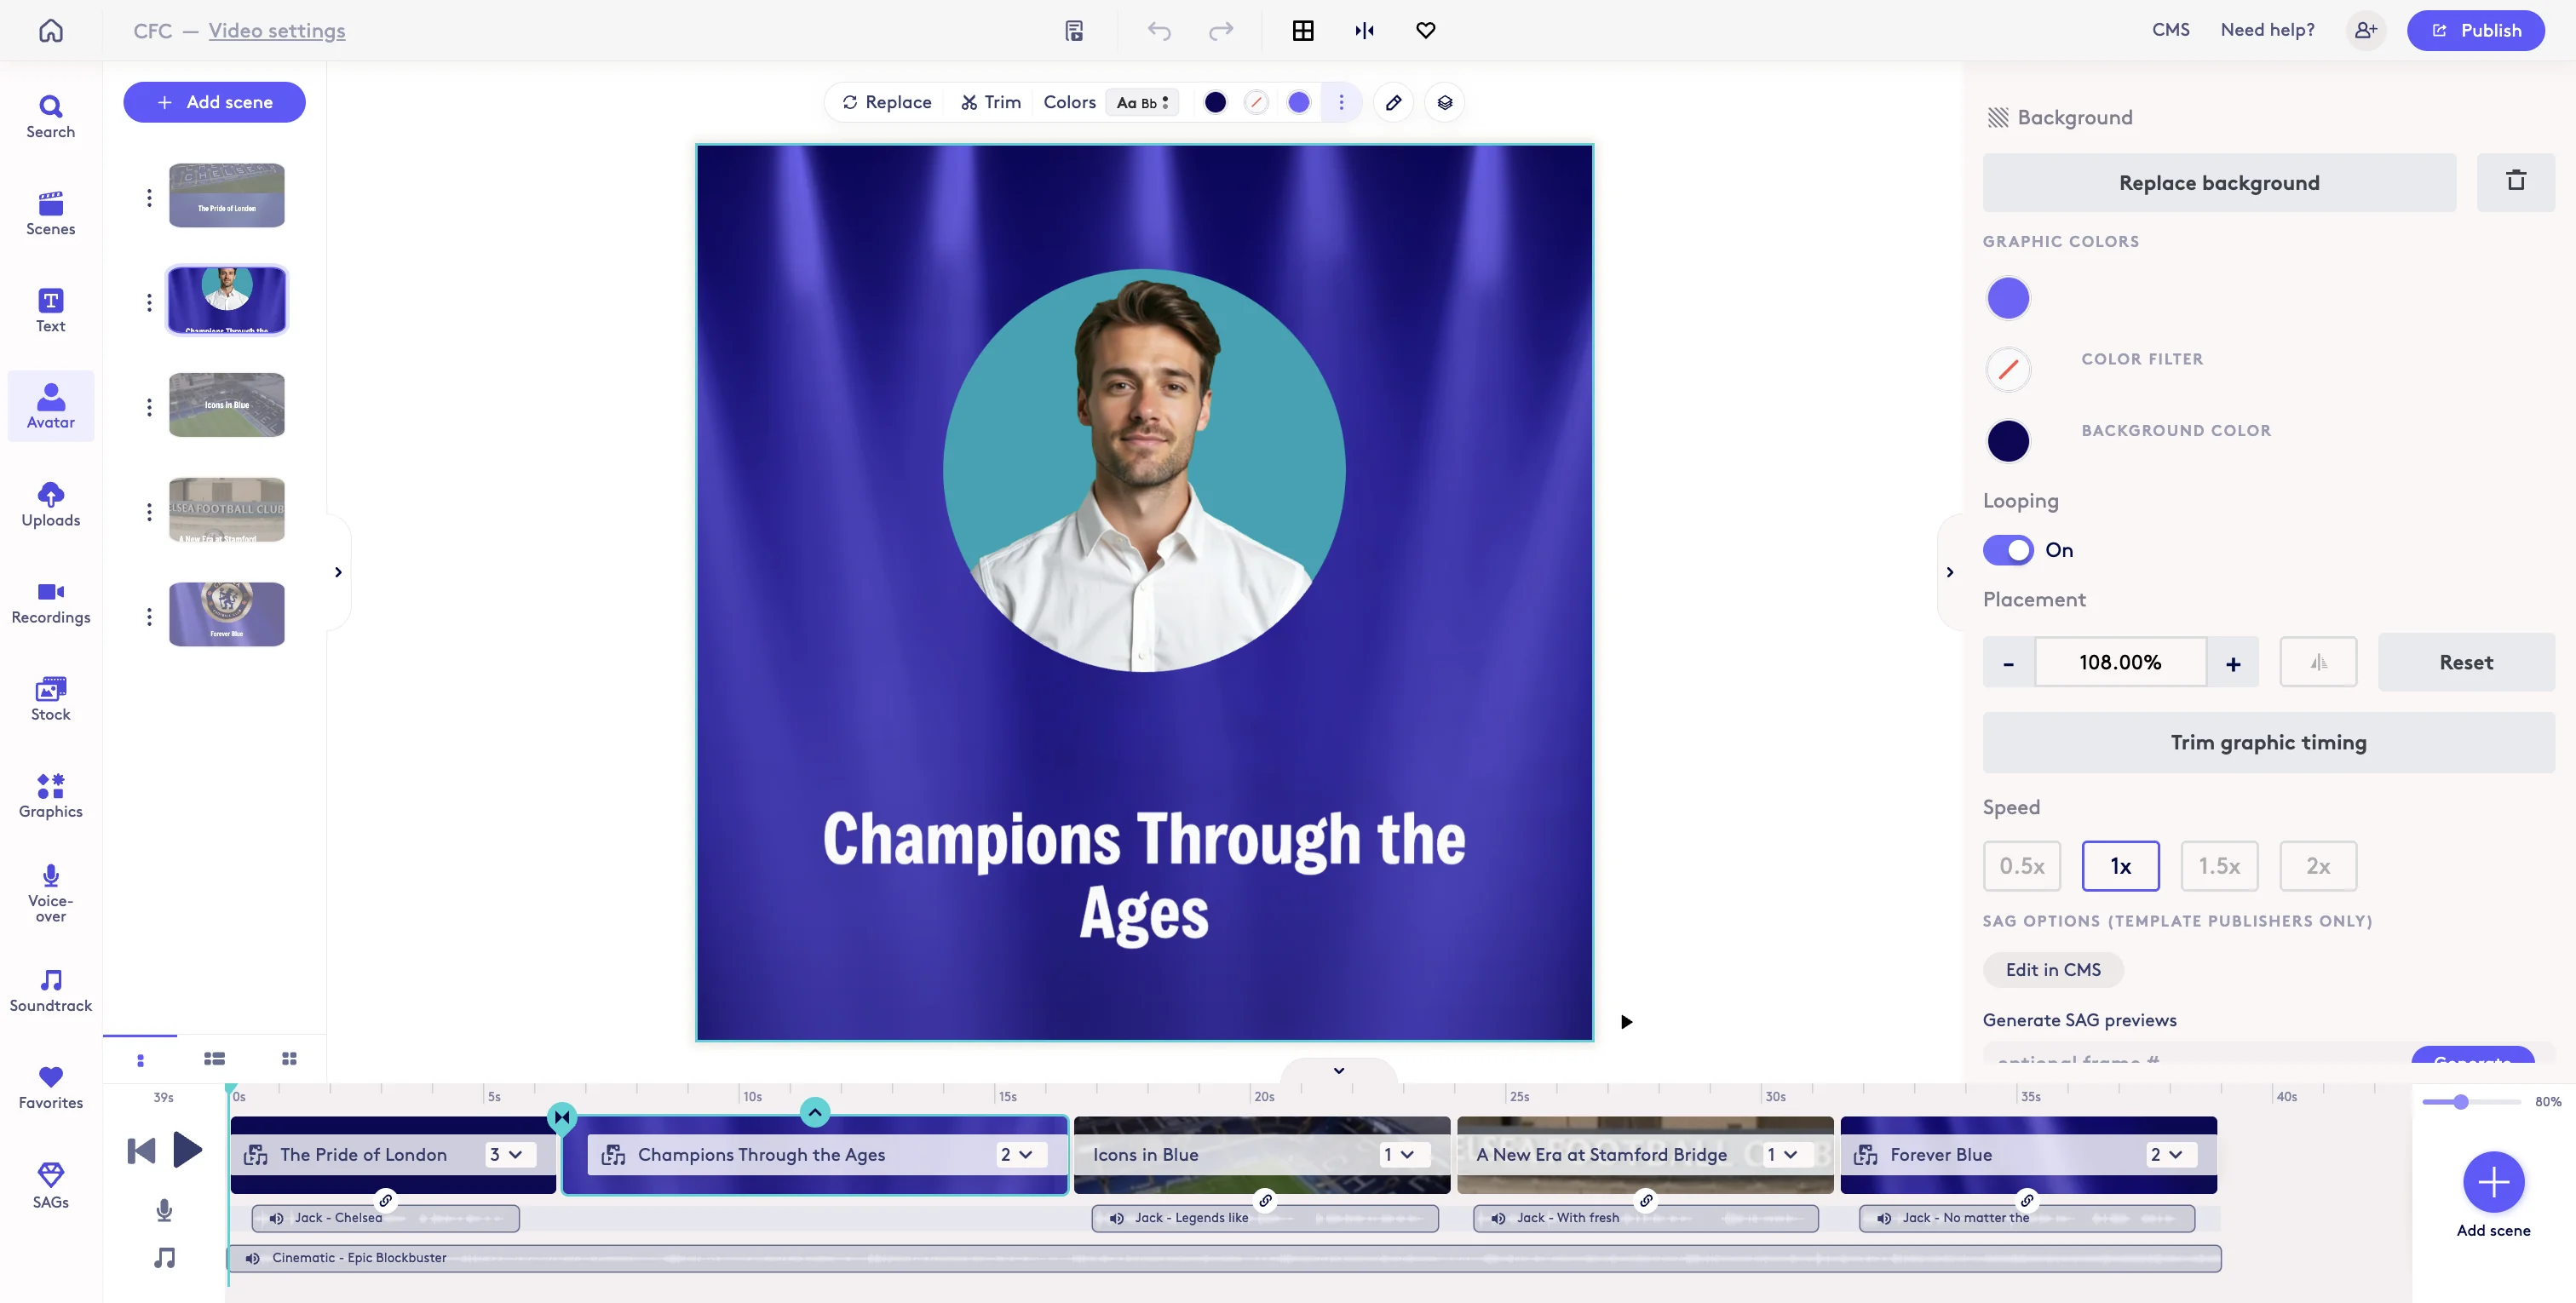2576x1303 pixels.
Task: Turn off Looping for the background
Action: (2007, 550)
